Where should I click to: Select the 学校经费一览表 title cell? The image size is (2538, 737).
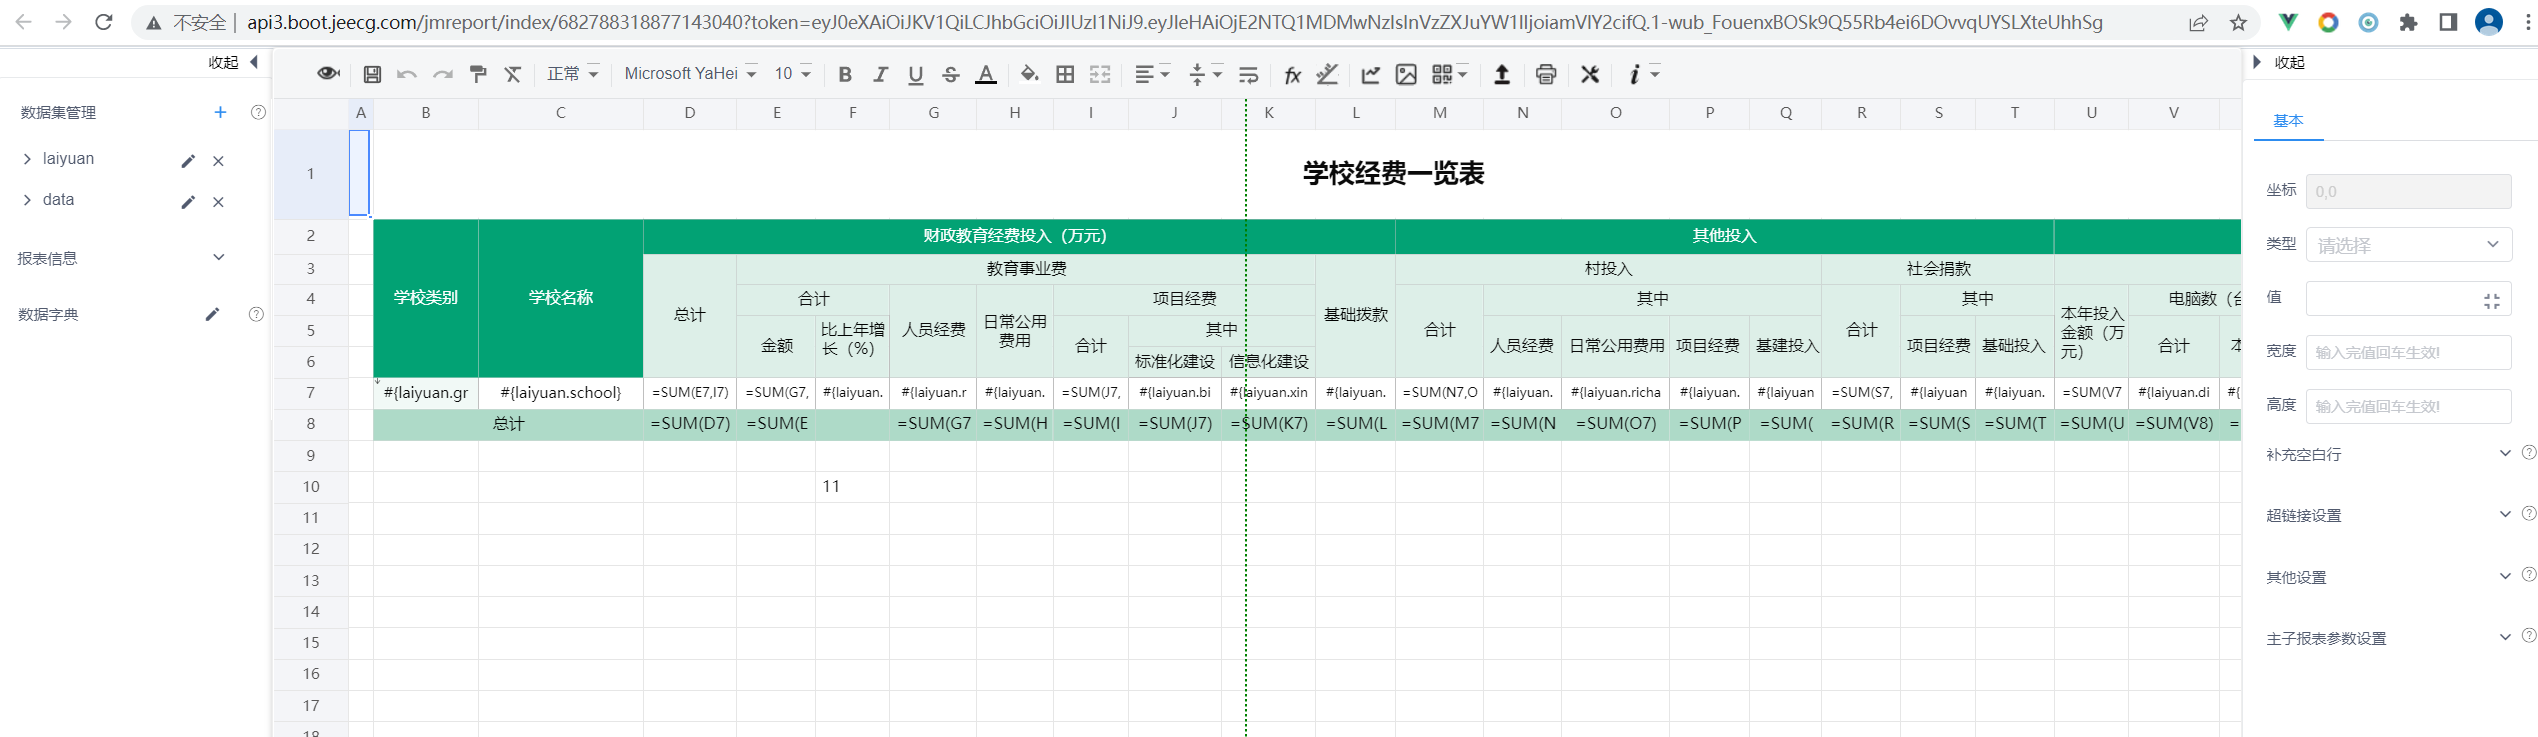1393,173
